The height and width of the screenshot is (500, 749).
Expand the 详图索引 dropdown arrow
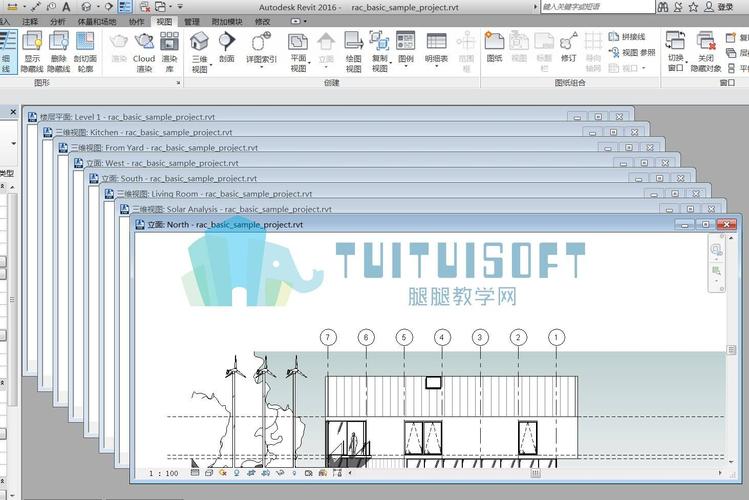pos(261,67)
